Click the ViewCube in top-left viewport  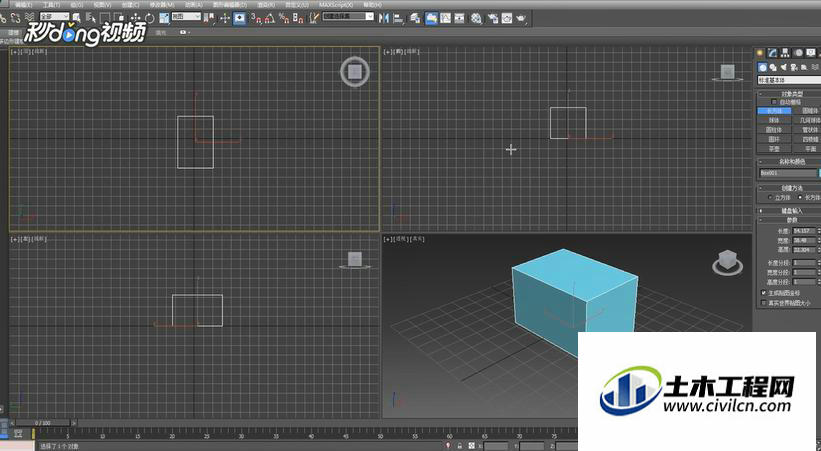coord(355,72)
